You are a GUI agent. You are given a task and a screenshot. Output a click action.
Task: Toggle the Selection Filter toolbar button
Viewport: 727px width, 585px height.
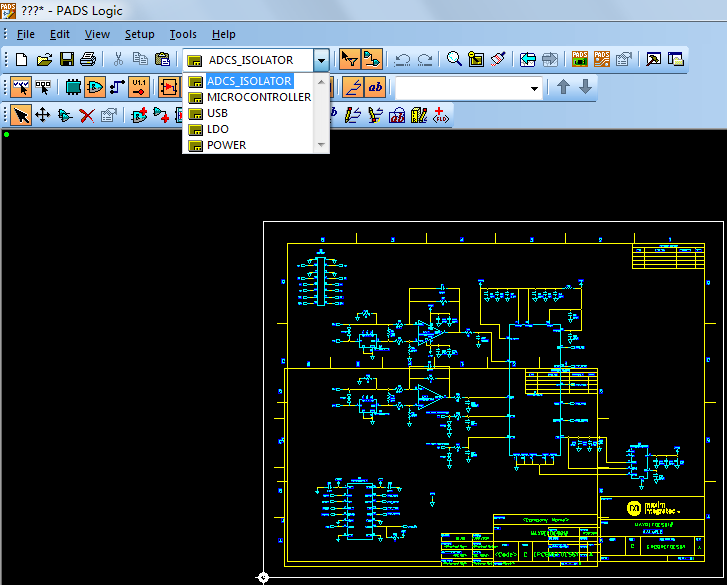coord(350,59)
